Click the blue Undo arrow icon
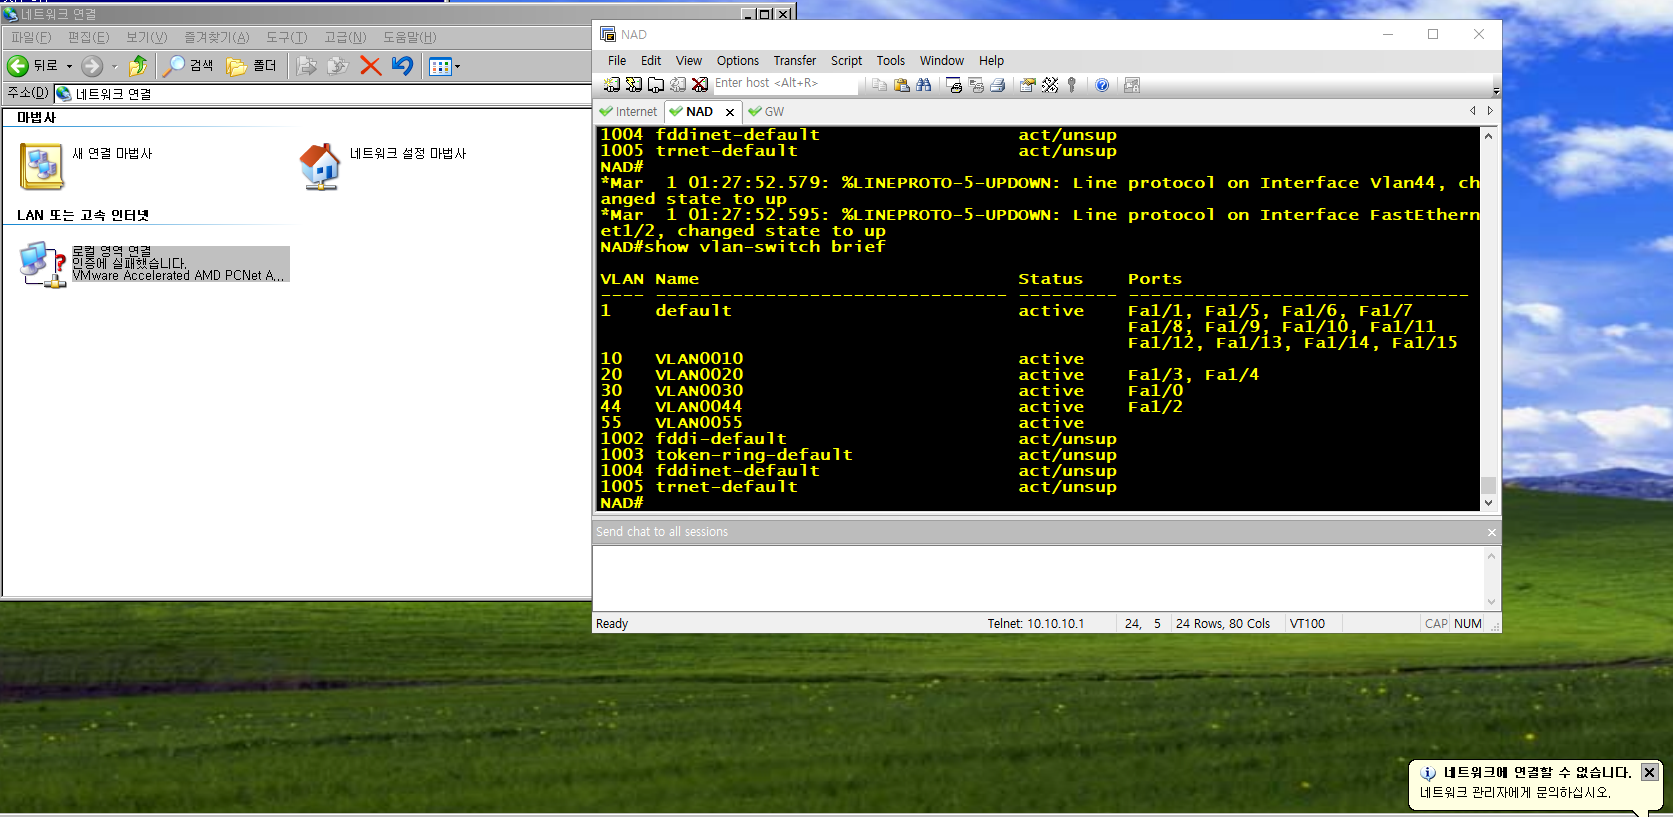Image resolution: width=1673 pixels, height=817 pixels. [402, 66]
